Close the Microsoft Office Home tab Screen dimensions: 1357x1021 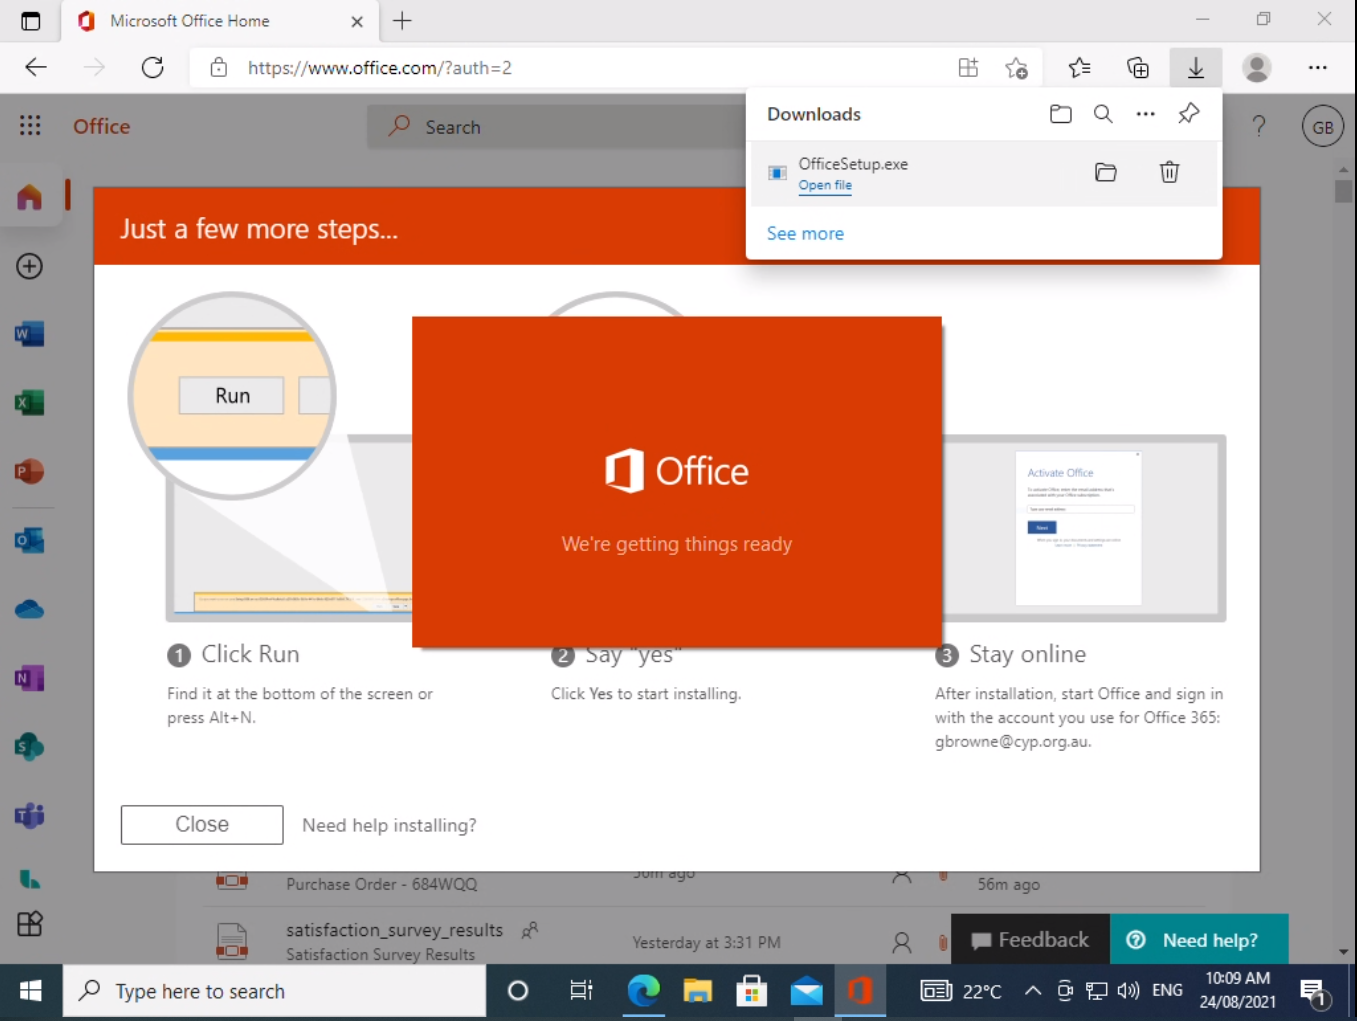click(x=357, y=21)
